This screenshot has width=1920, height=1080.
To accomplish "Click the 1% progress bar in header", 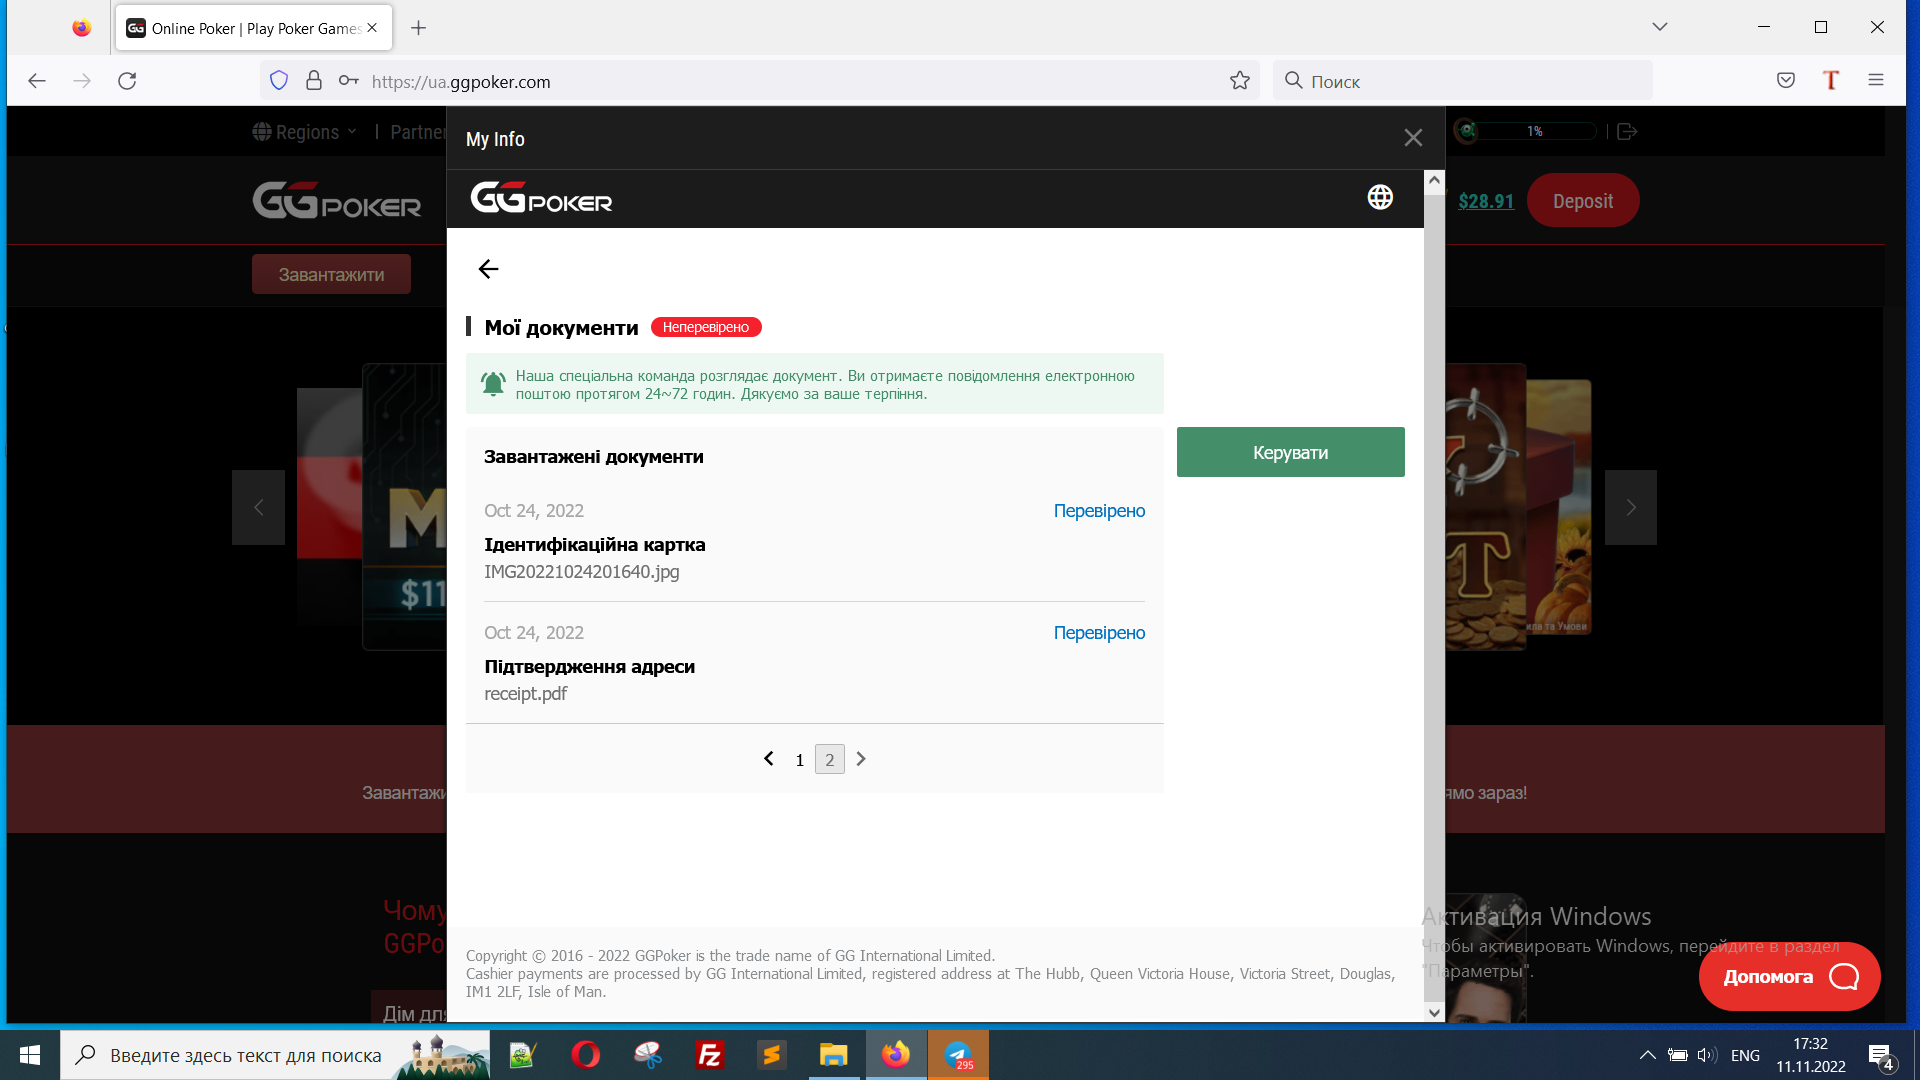I will pyautogui.click(x=1535, y=131).
